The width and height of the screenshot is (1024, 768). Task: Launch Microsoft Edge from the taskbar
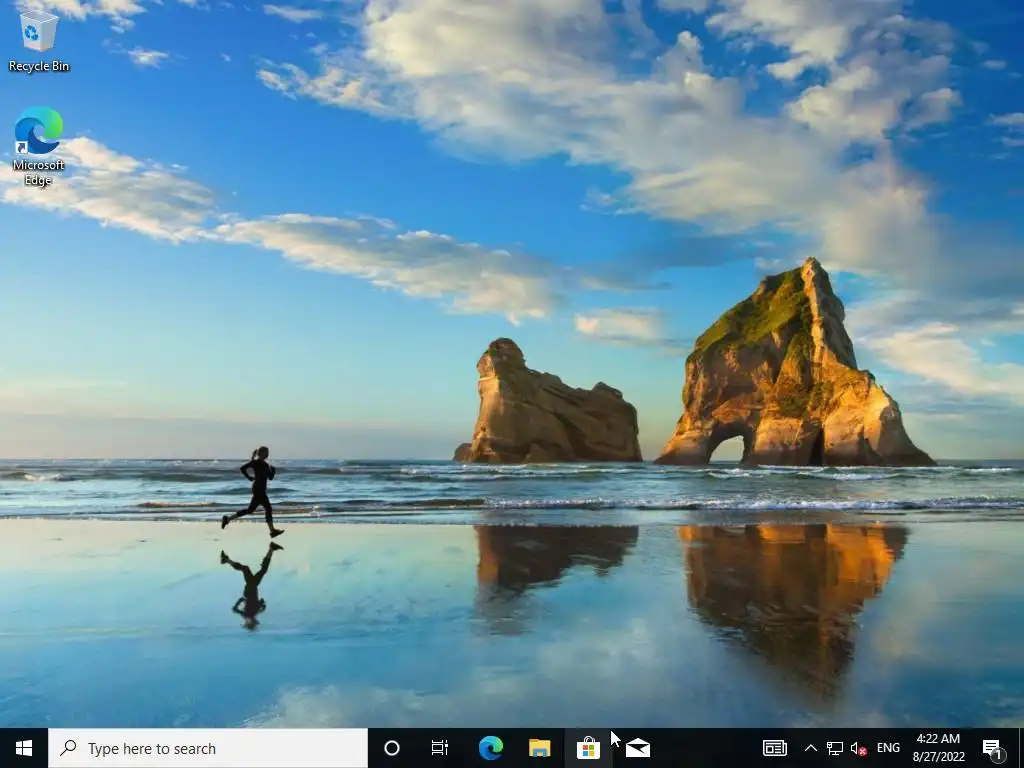[x=490, y=748]
